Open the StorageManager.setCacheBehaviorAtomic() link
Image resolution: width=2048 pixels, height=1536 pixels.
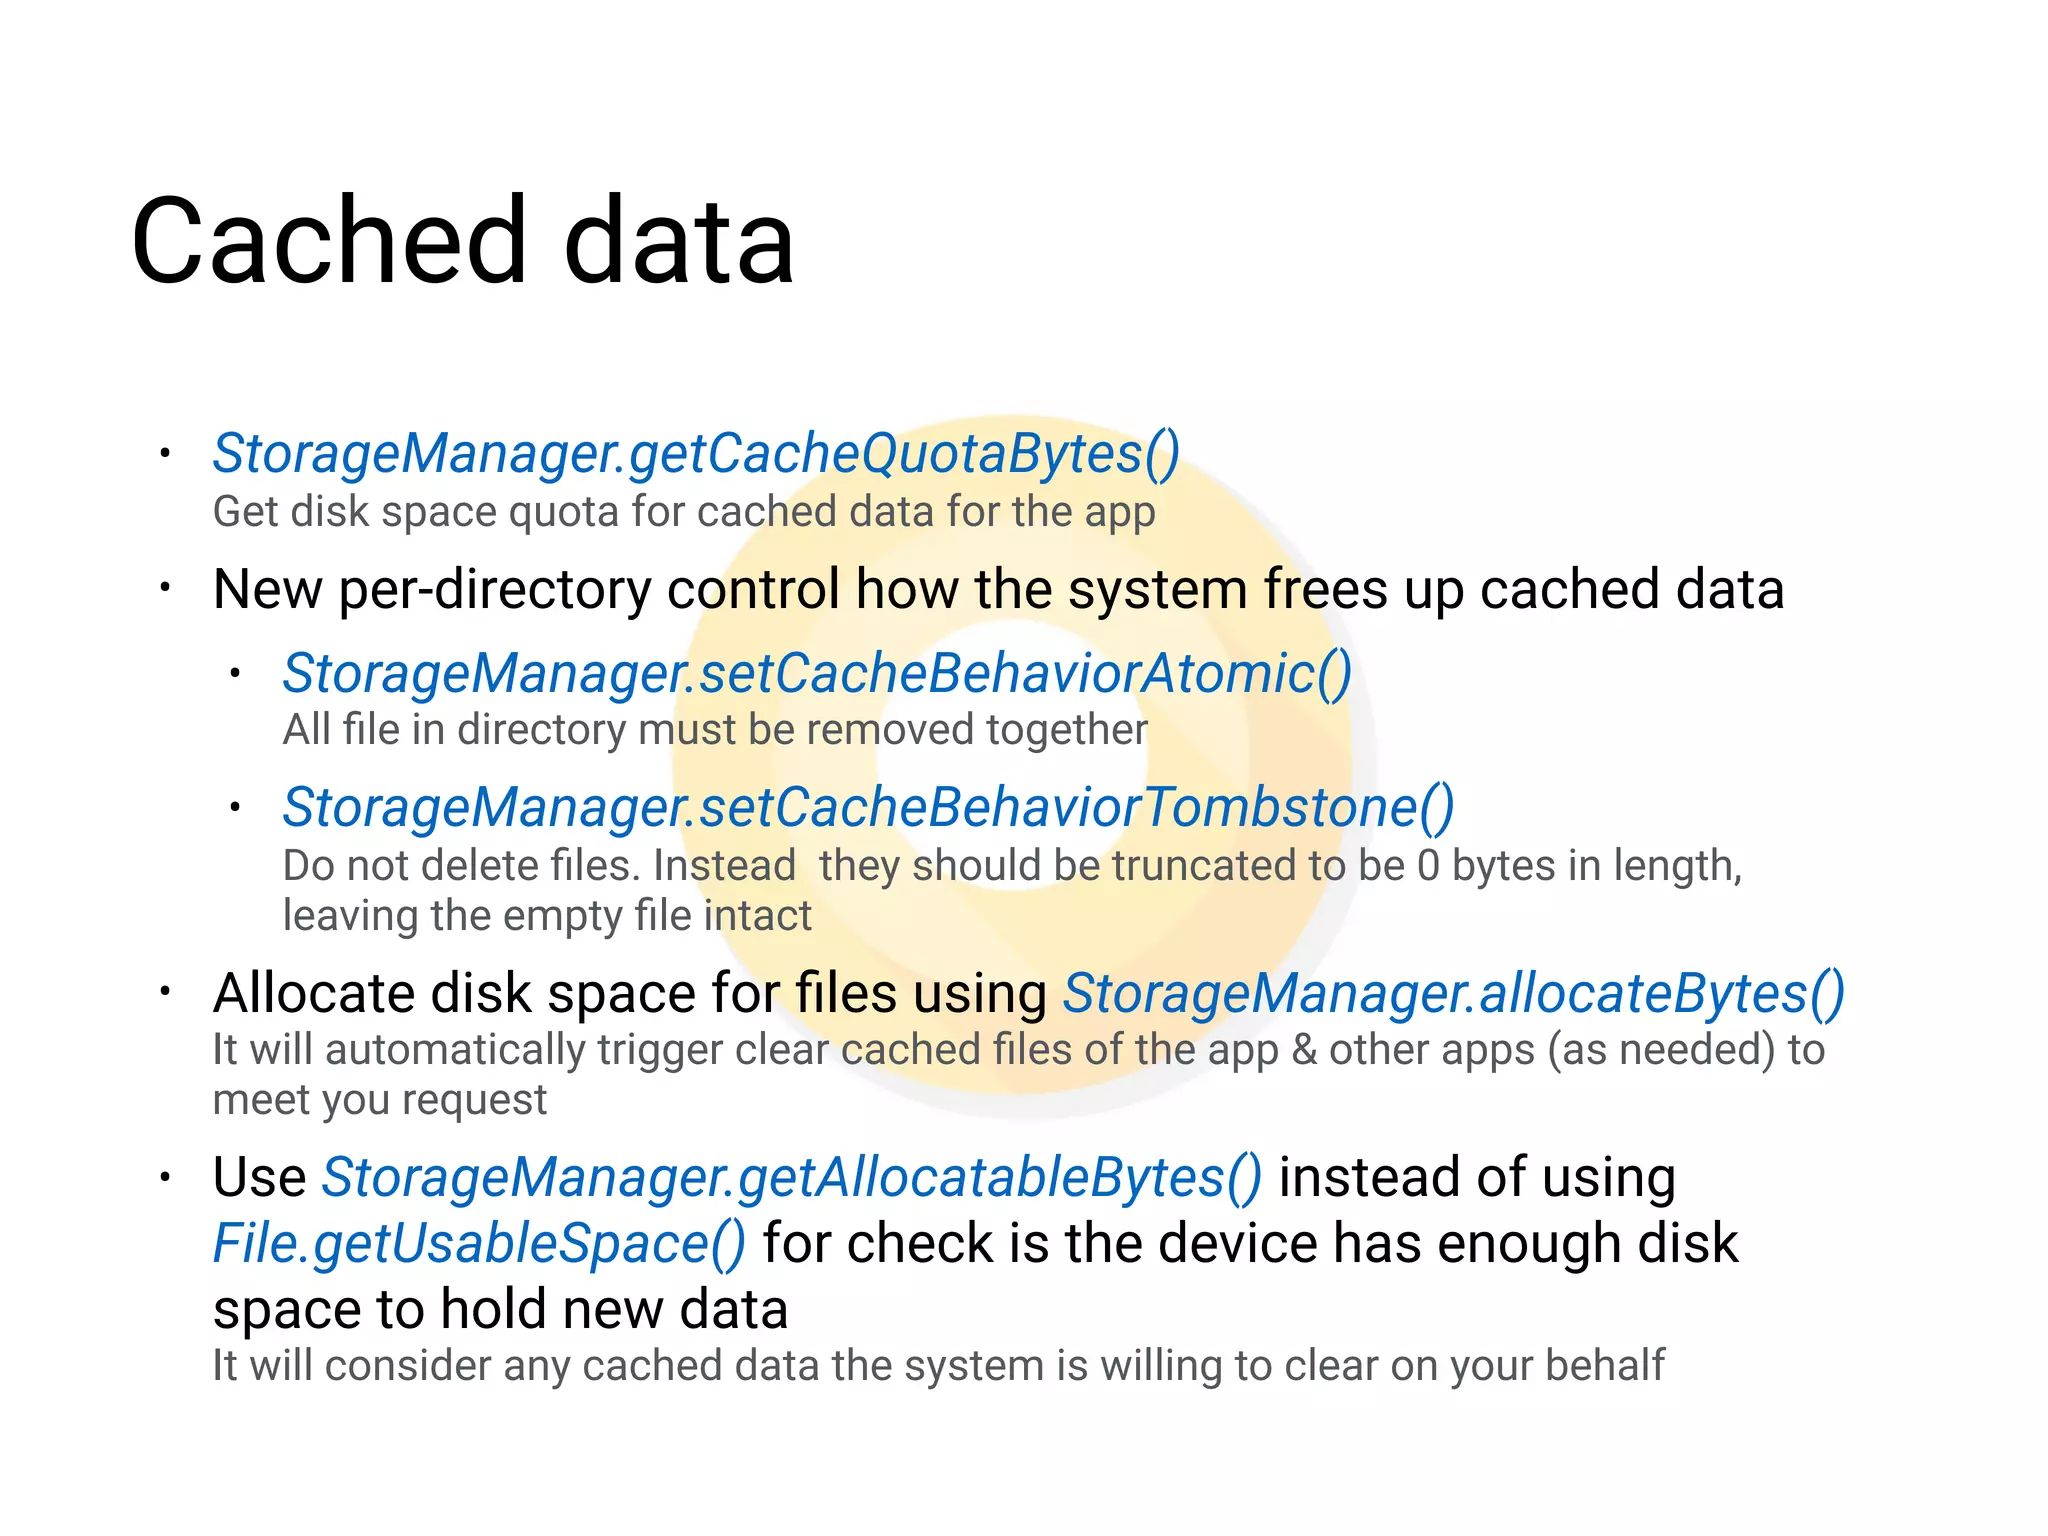click(817, 674)
